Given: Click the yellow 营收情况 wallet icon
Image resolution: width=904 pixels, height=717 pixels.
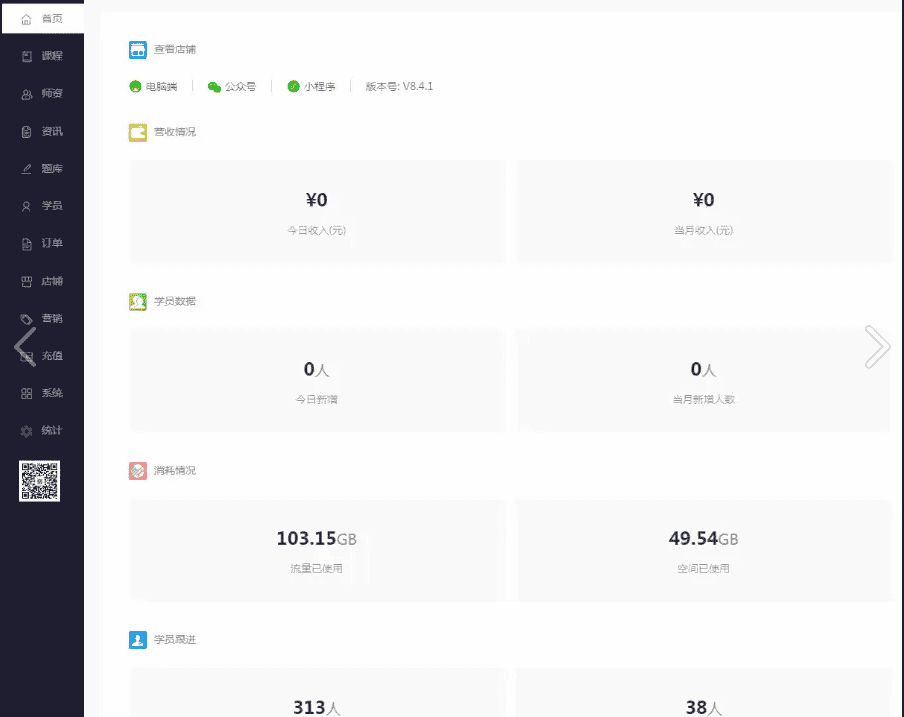Looking at the screenshot, I should coord(138,133).
